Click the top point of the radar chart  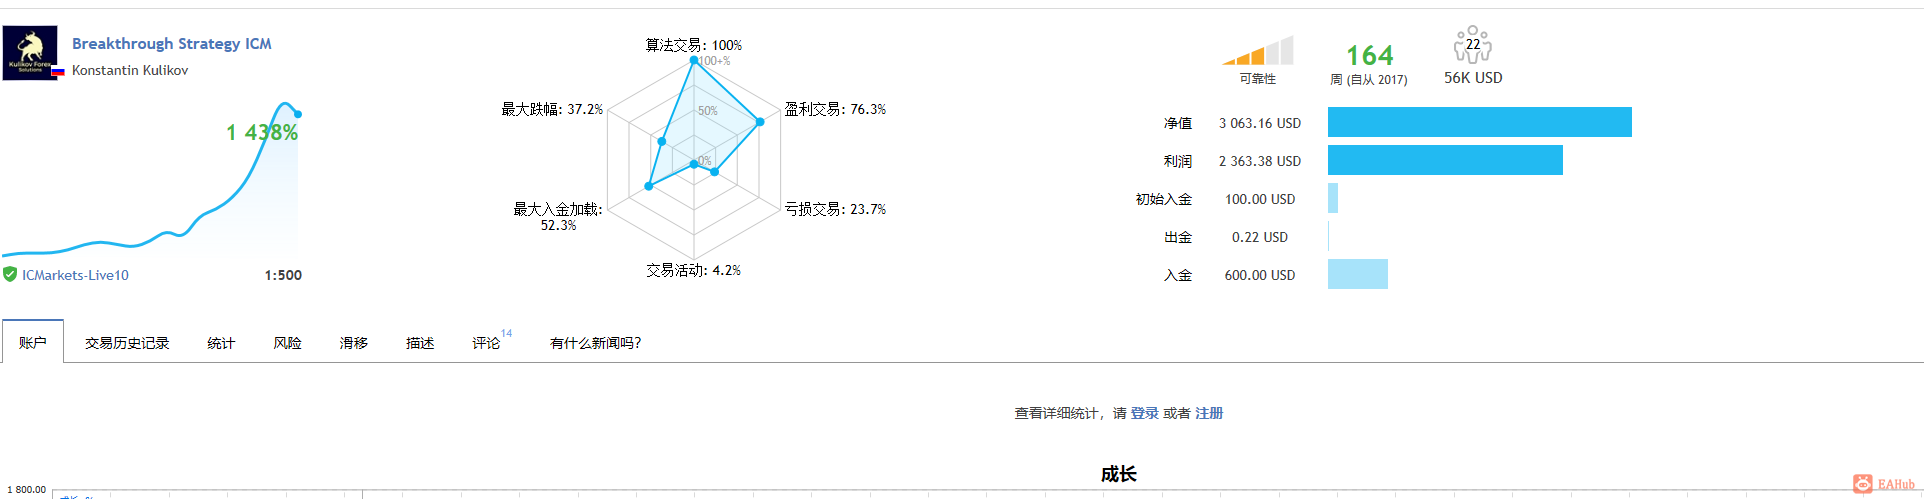pyautogui.click(x=694, y=61)
